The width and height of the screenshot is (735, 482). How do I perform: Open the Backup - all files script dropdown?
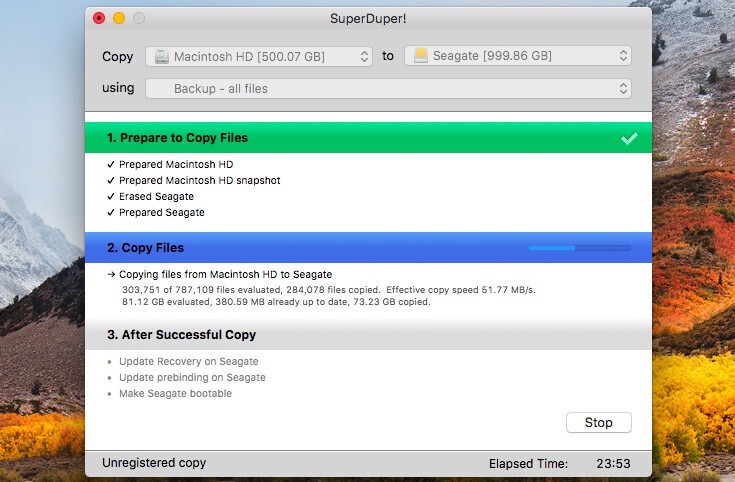click(x=388, y=89)
